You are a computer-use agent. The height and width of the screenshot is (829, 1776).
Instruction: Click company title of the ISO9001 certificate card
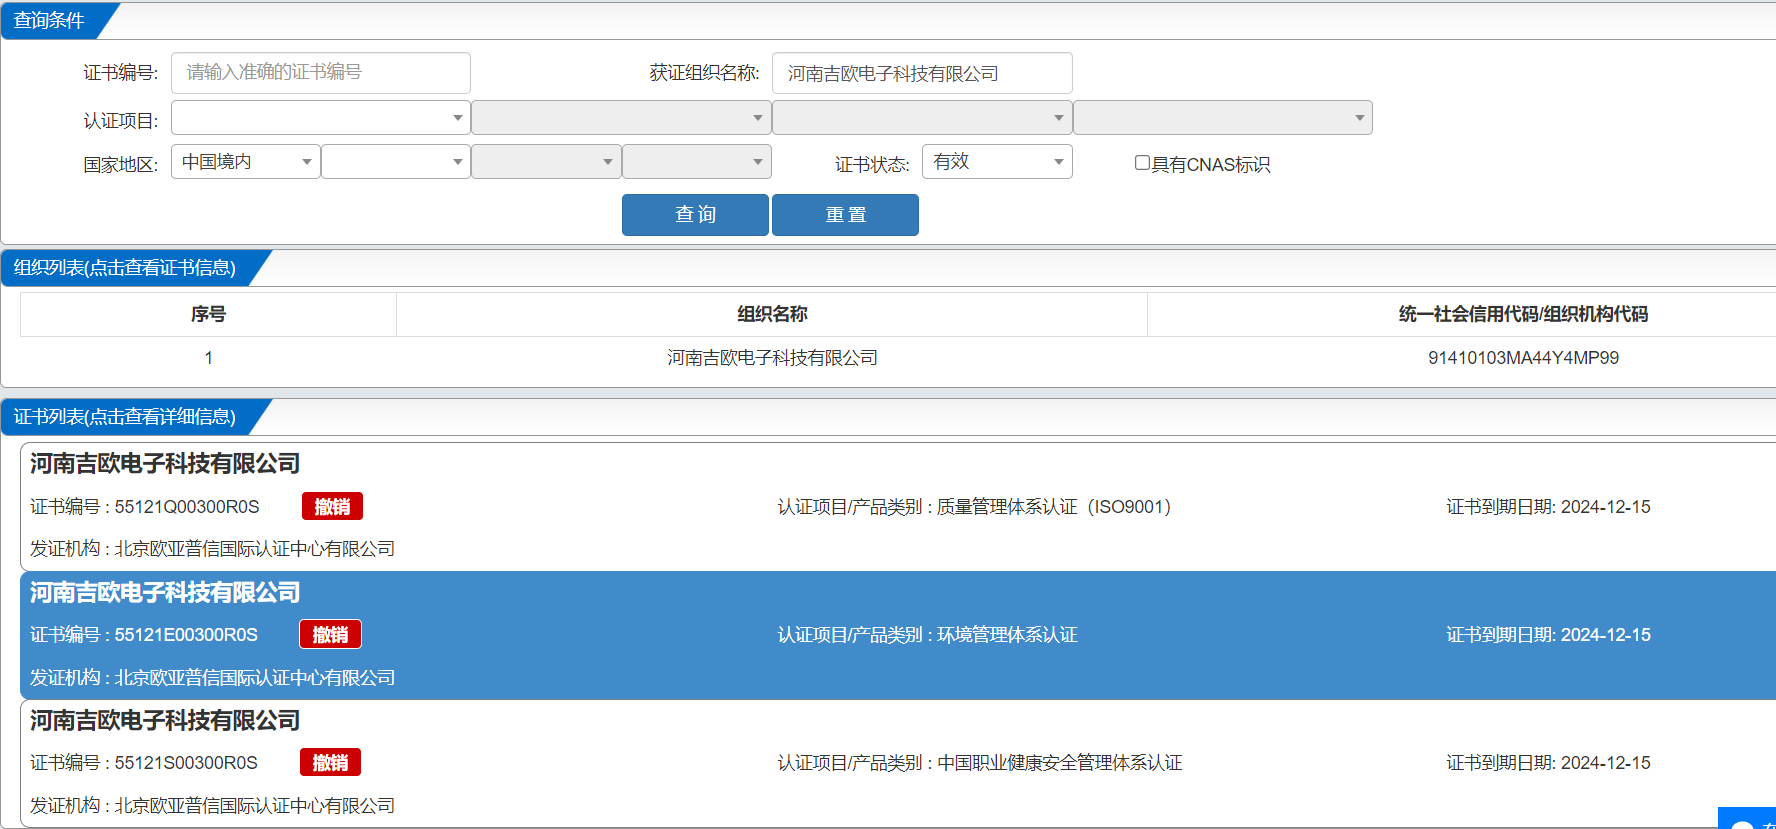click(165, 464)
